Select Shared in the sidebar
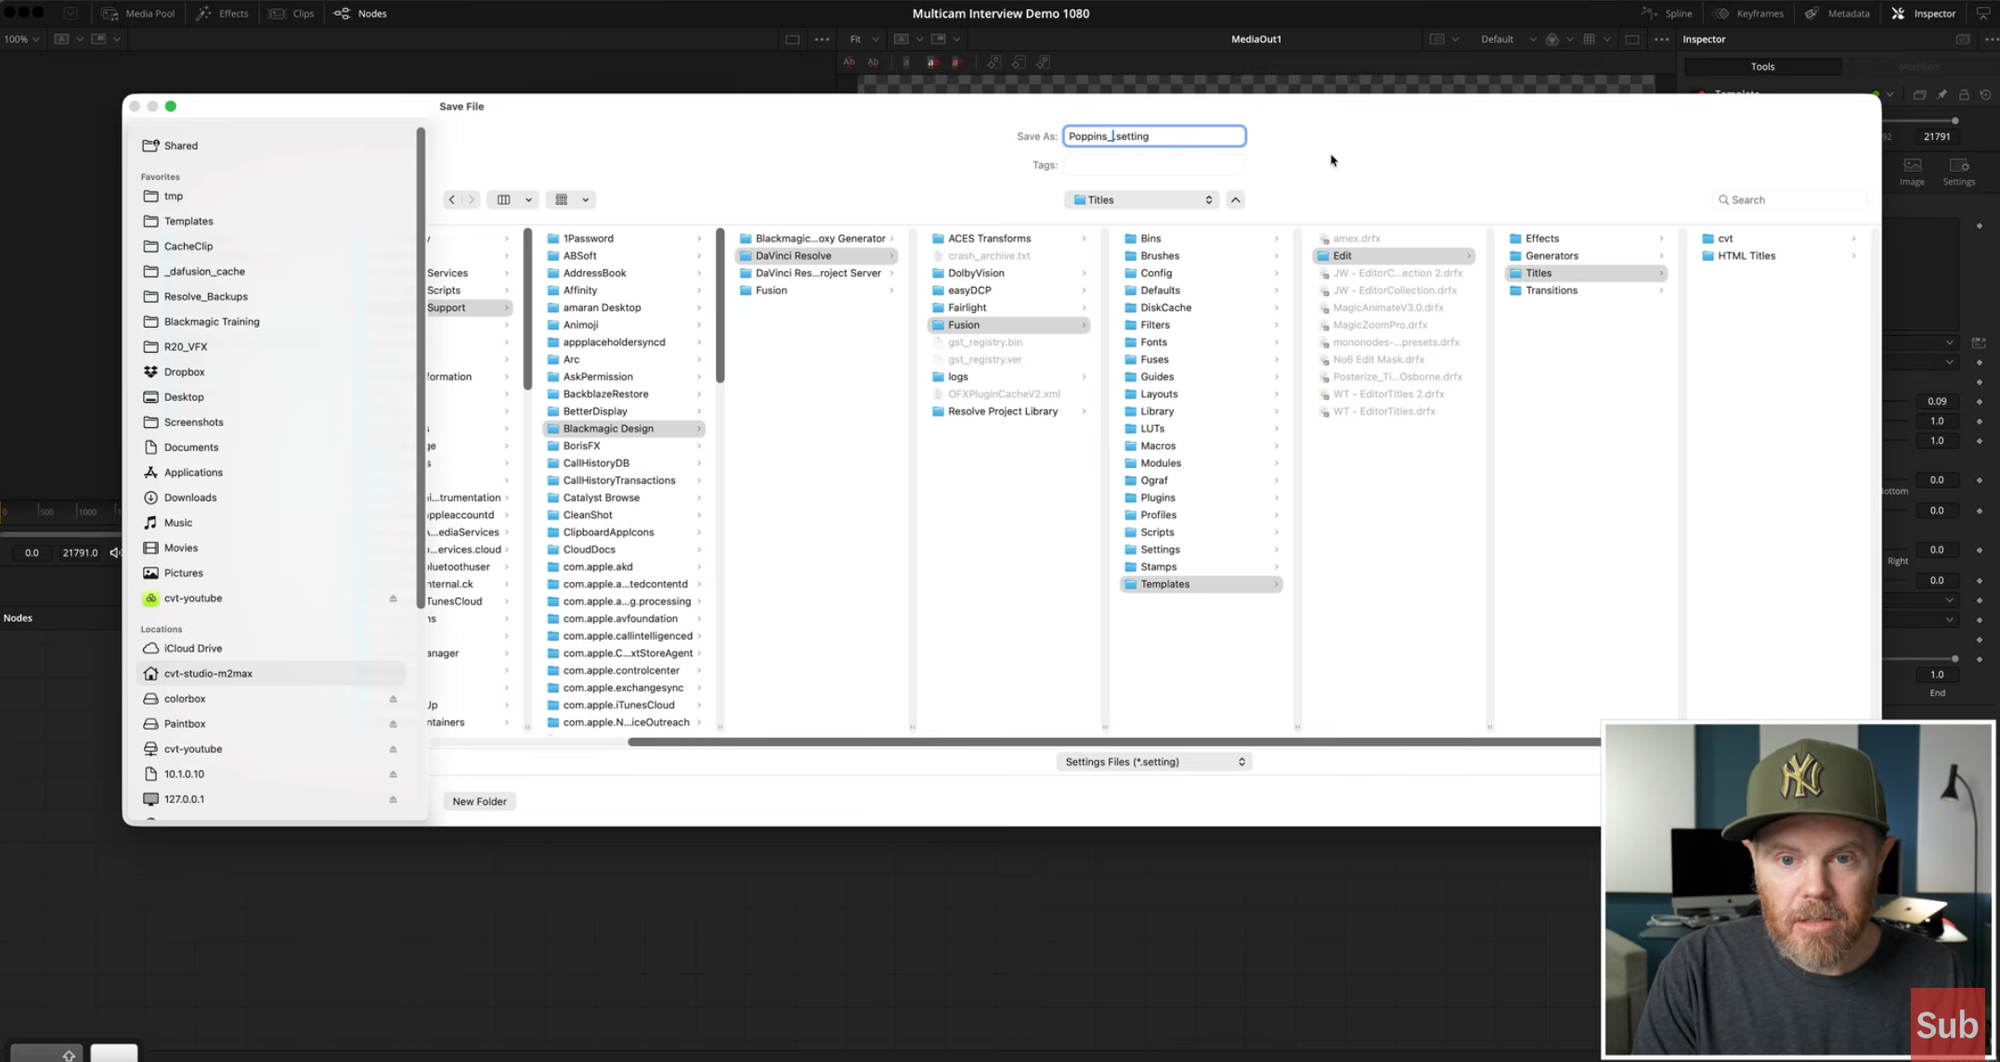This screenshot has height=1062, width=2000. point(180,146)
